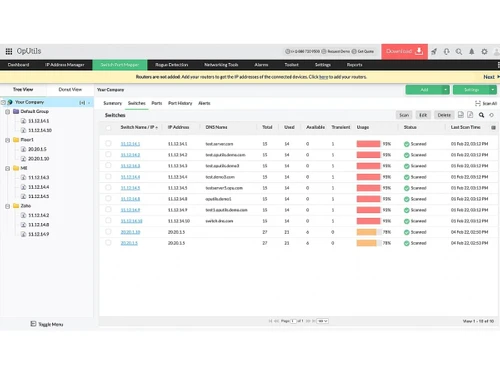The image size is (500, 375).
Task: Click the ME folder icon
Action: click(16, 168)
